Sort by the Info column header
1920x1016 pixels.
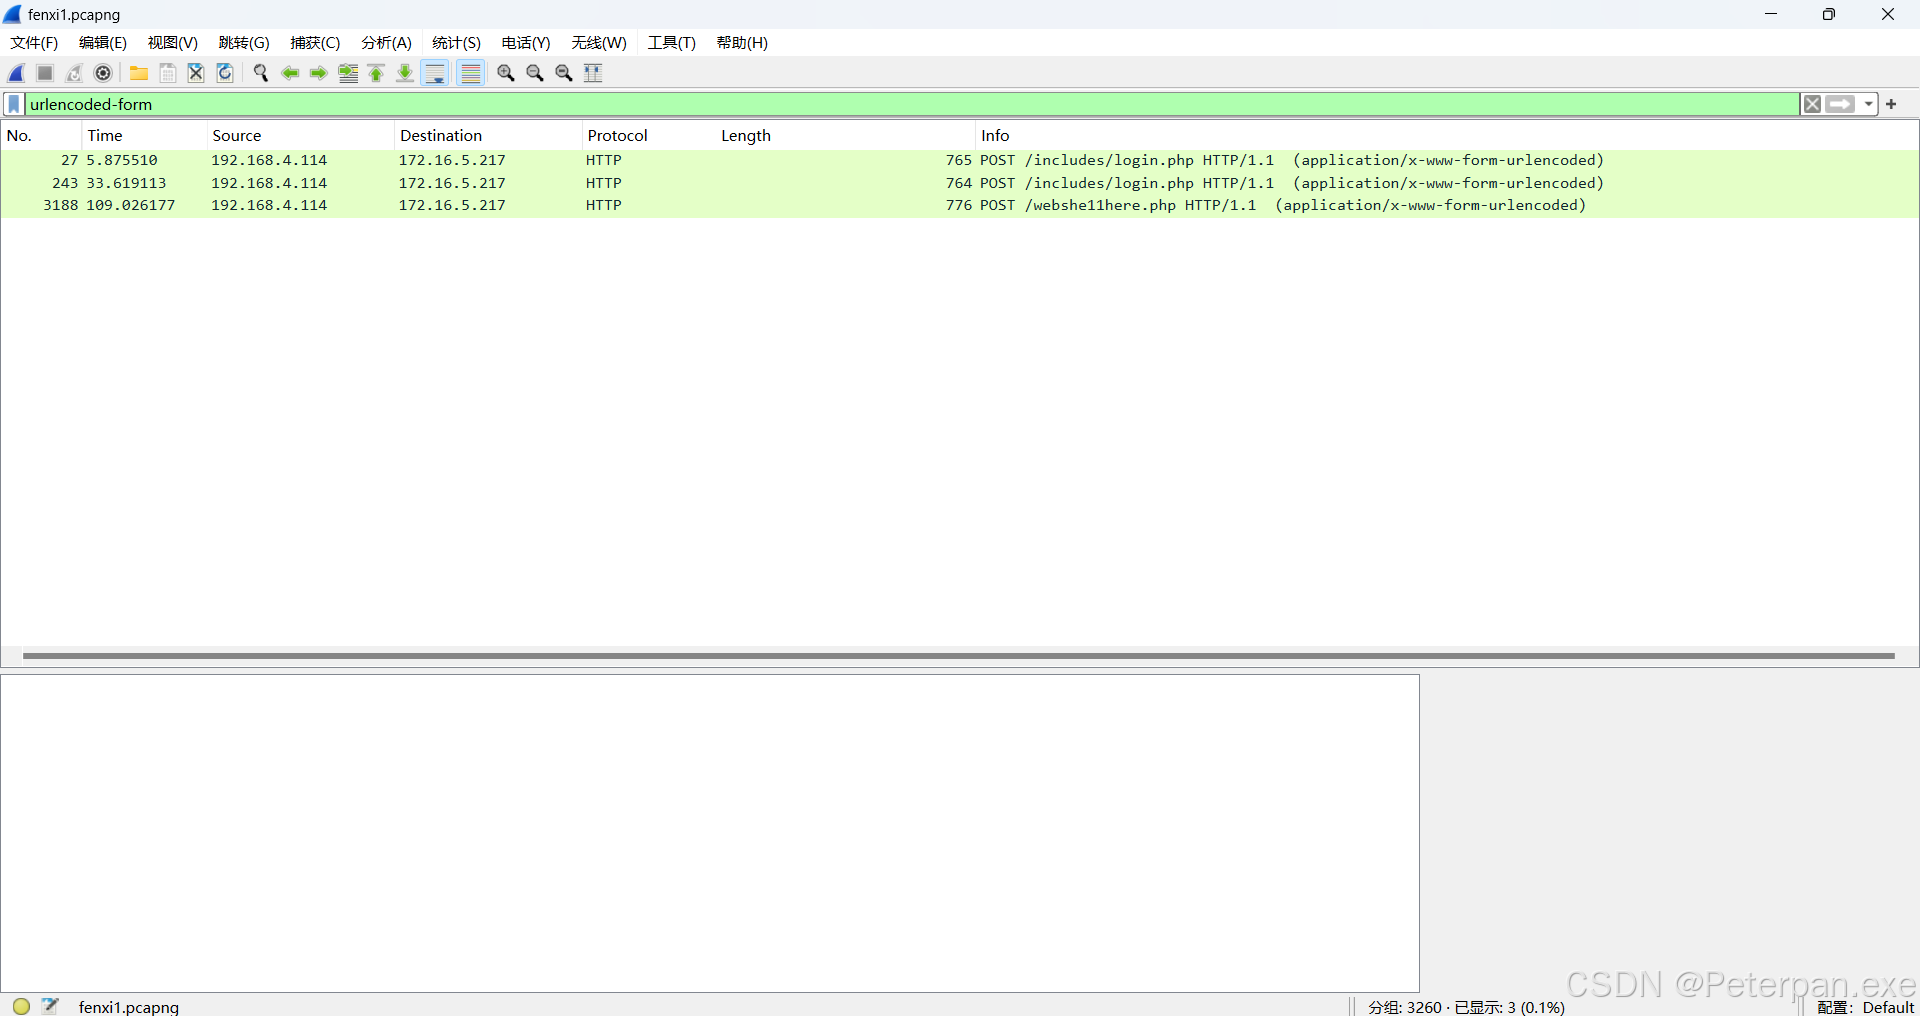pos(1446,136)
